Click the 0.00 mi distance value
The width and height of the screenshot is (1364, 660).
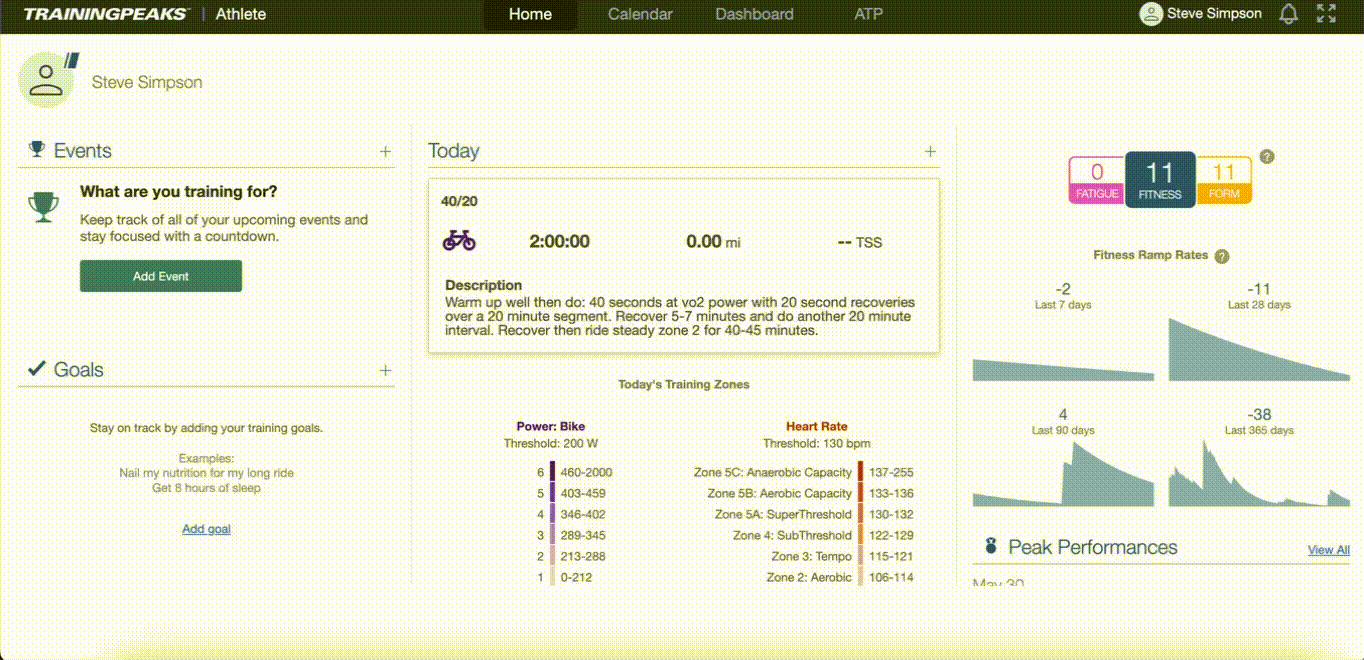click(x=713, y=241)
